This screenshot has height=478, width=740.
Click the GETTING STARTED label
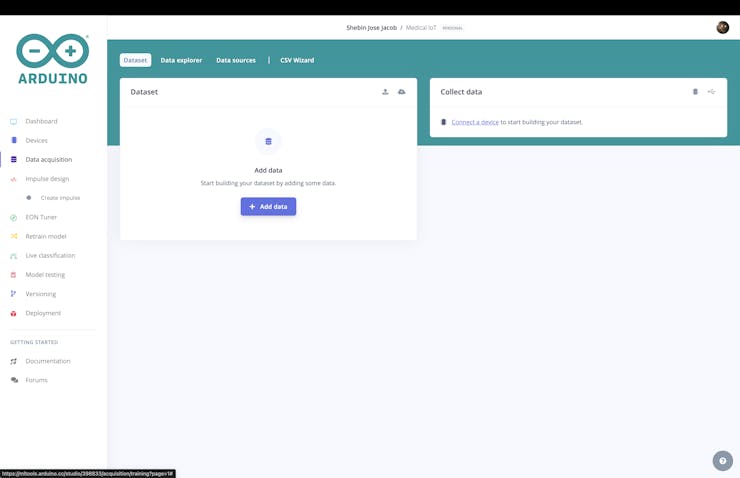pyautogui.click(x=34, y=342)
